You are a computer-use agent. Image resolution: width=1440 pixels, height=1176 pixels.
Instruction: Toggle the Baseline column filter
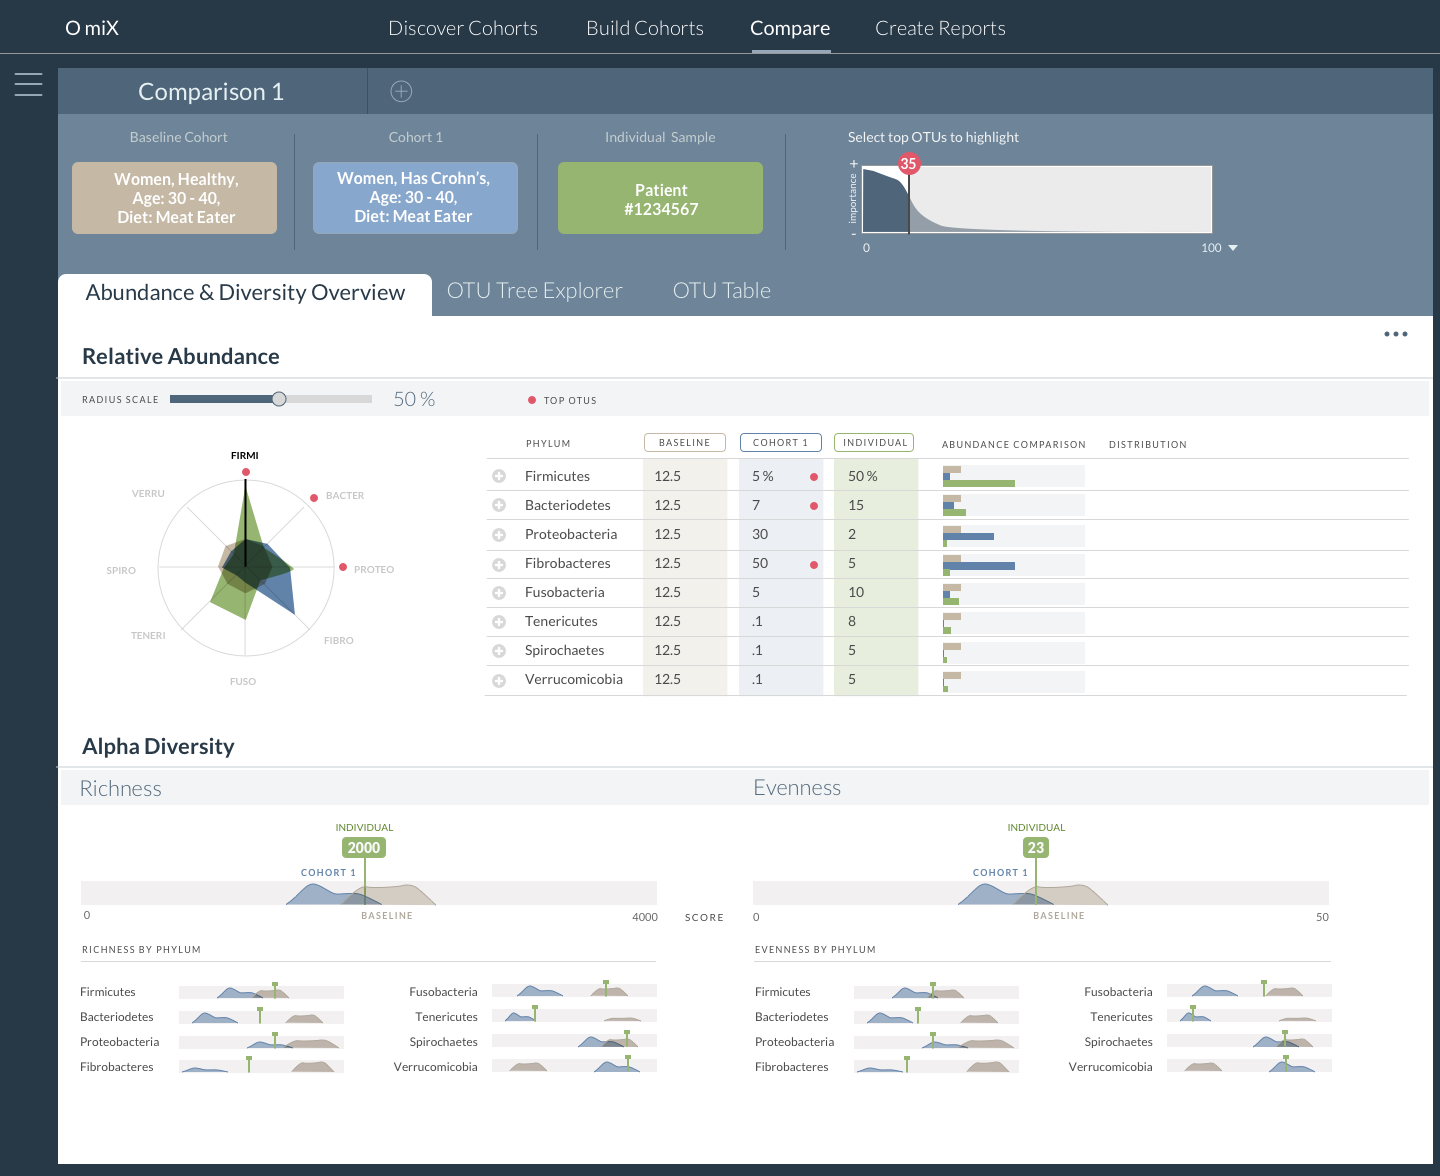[685, 443]
